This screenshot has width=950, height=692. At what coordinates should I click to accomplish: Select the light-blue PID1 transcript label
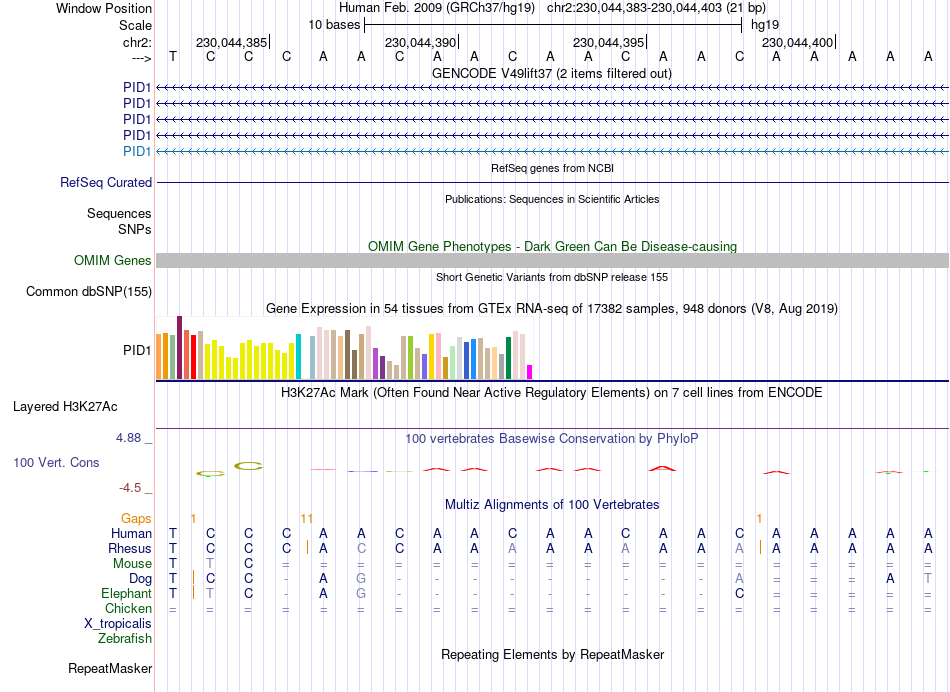point(137,151)
